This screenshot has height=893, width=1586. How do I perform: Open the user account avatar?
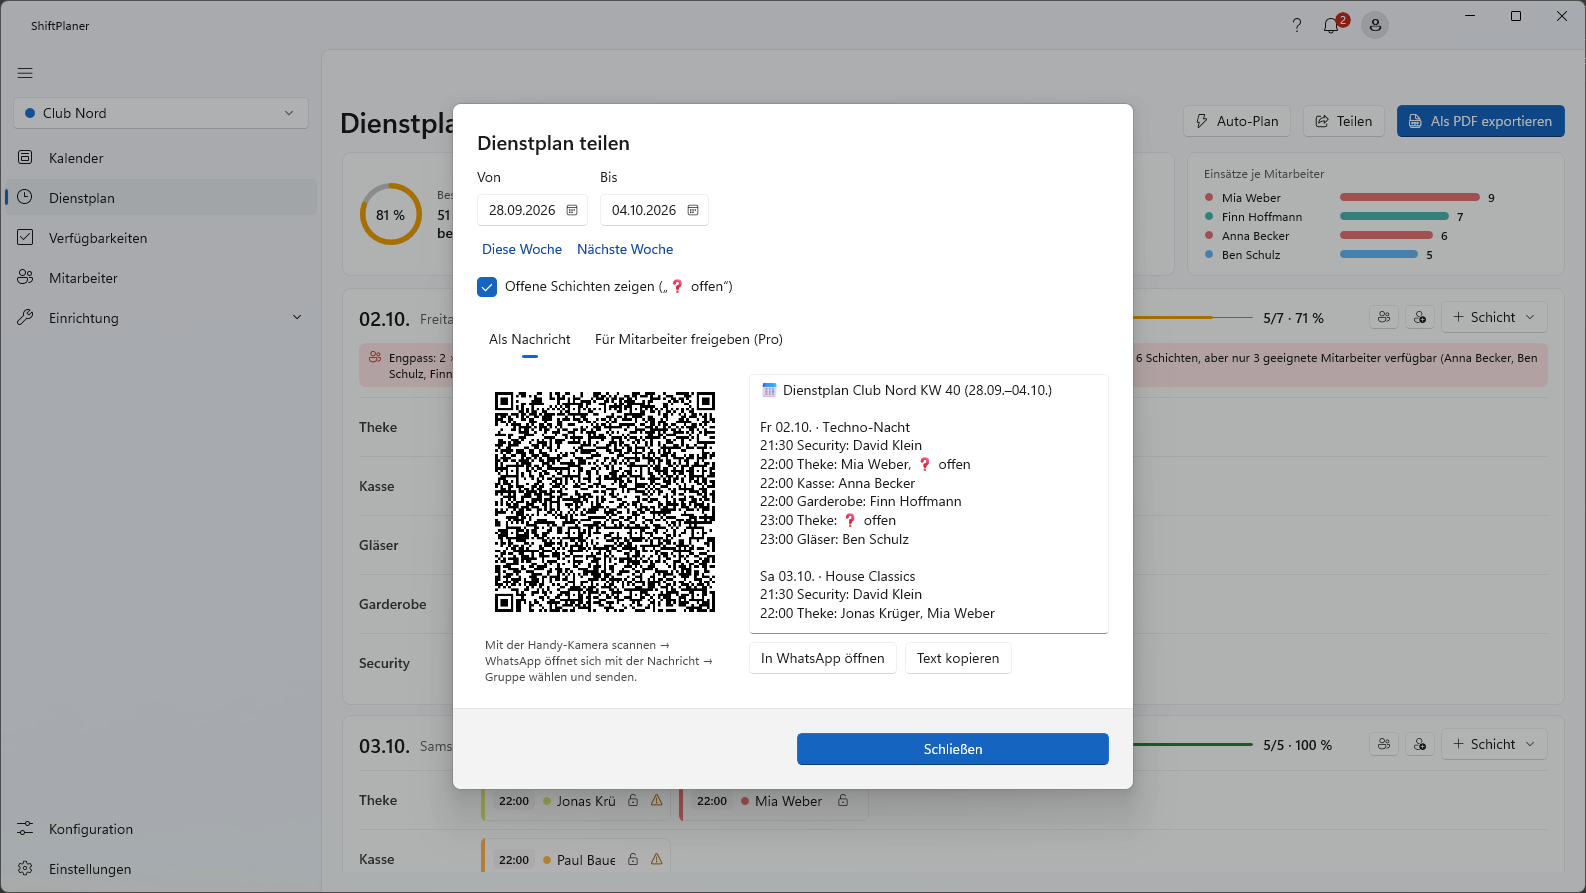[x=1375, y=26]
